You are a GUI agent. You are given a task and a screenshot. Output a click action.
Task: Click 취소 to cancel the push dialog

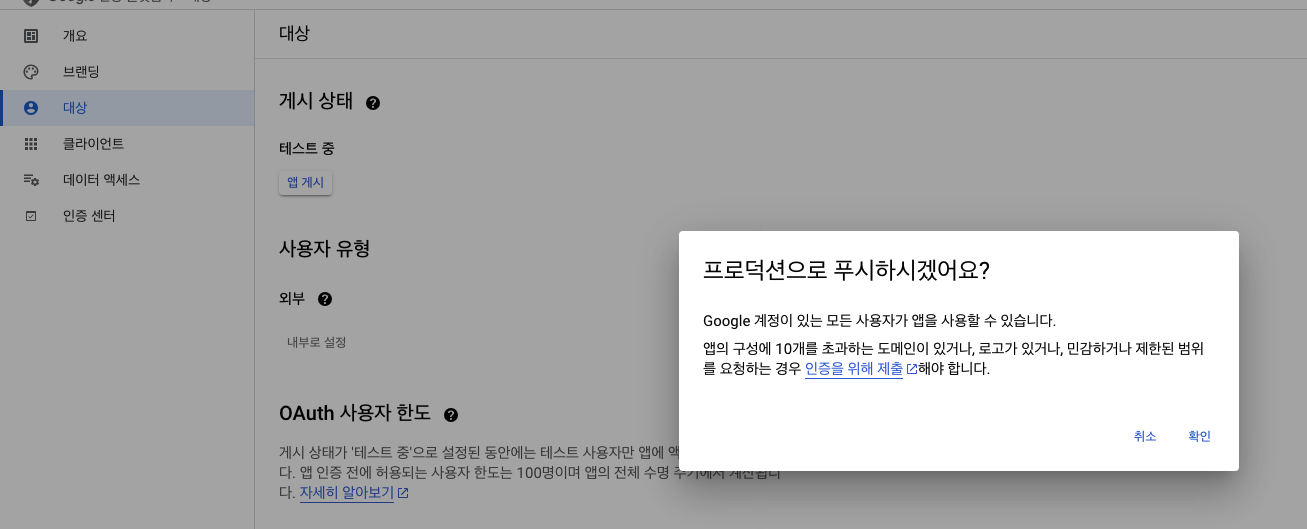[1145, 436]
